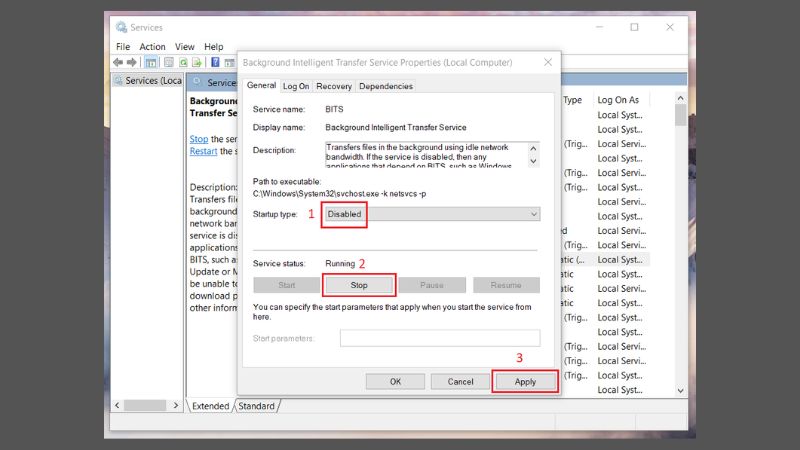Click the blue Help toolbar icon
Viewport: 800px width, 450px height.
[215, 62]
